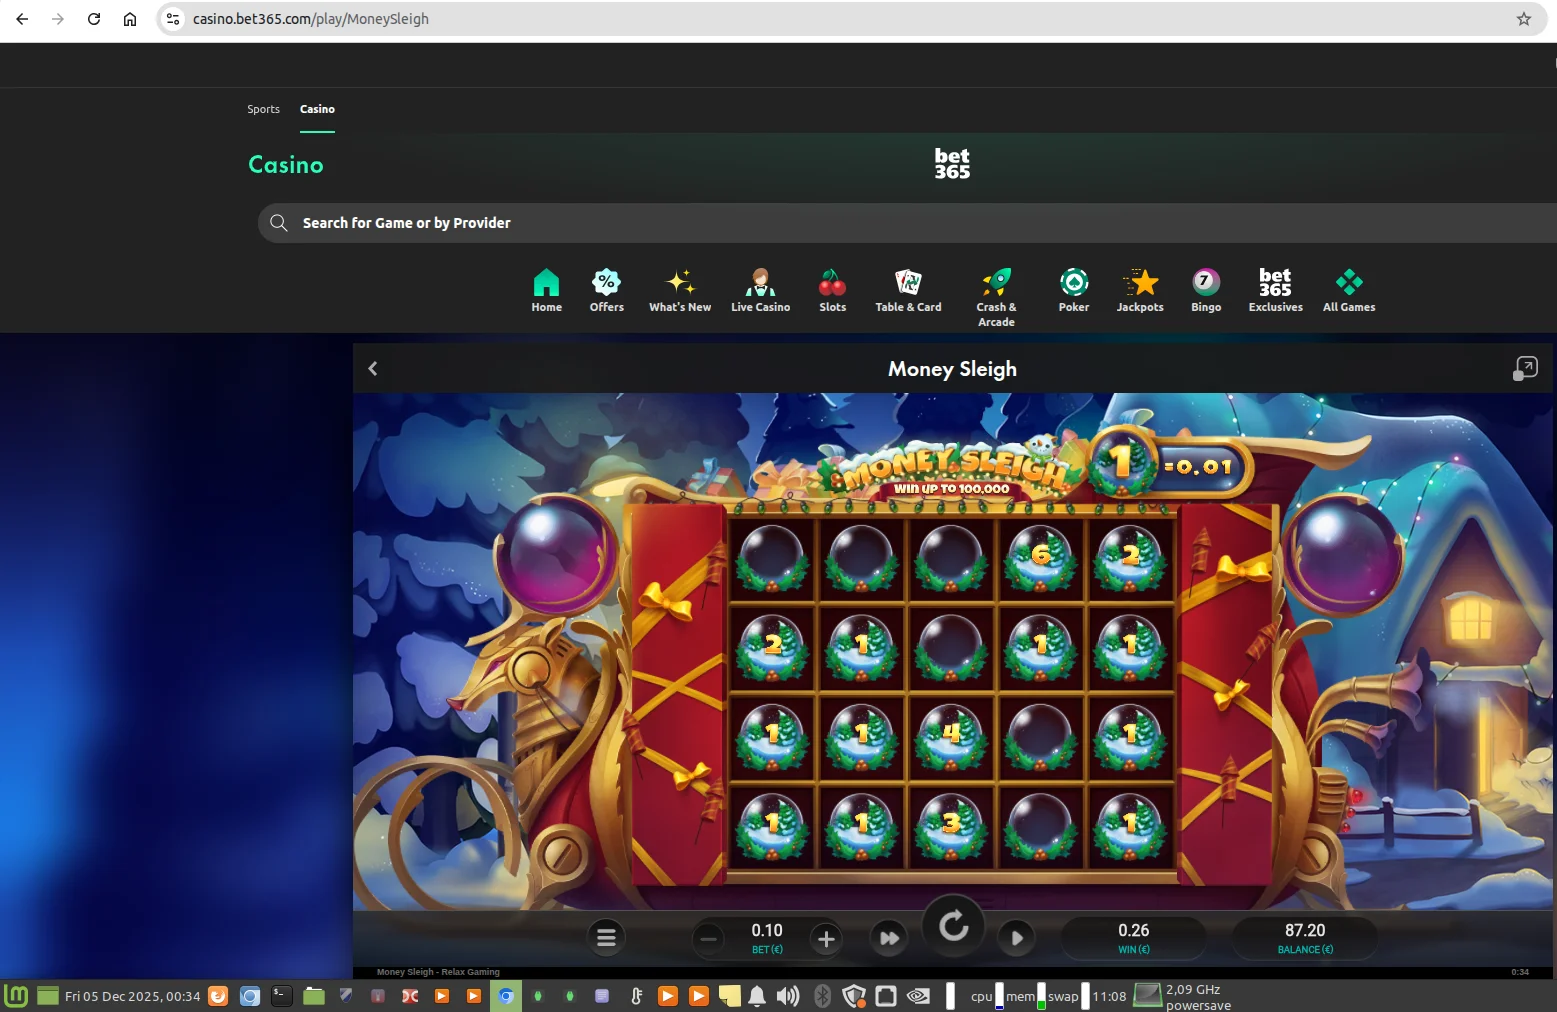The image size is (1557, 1012).
Task: Open the All Games category
Action: tap(1349, 291)
